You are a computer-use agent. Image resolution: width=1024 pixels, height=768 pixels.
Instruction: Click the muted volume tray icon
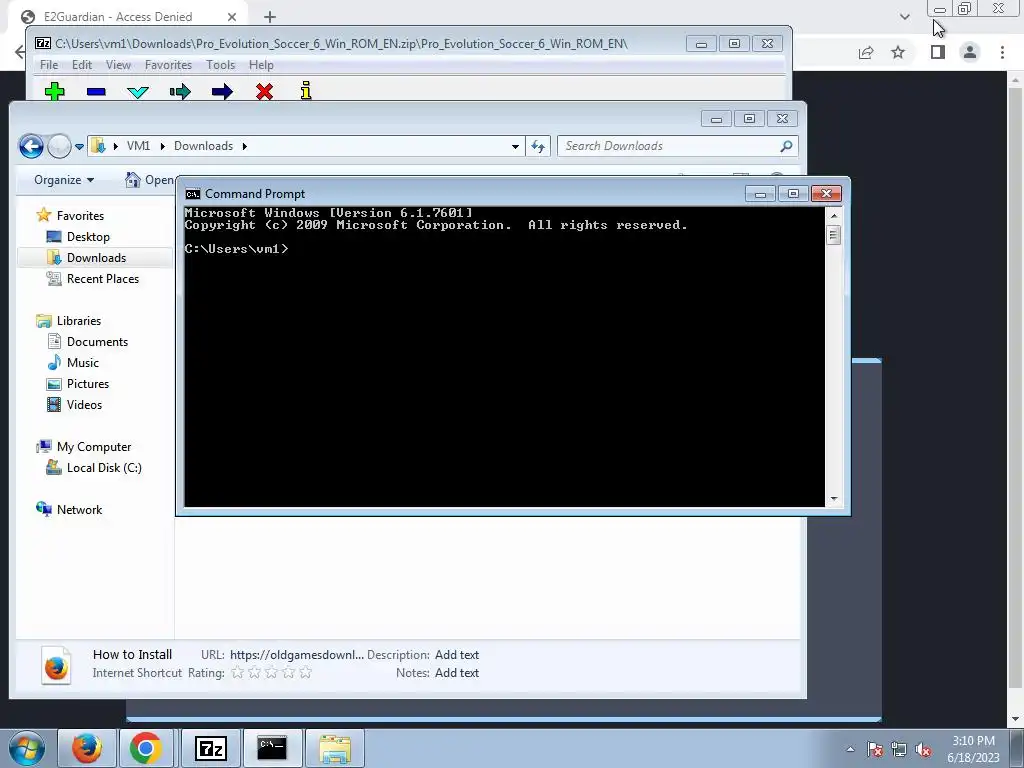[x=923, y=749]
